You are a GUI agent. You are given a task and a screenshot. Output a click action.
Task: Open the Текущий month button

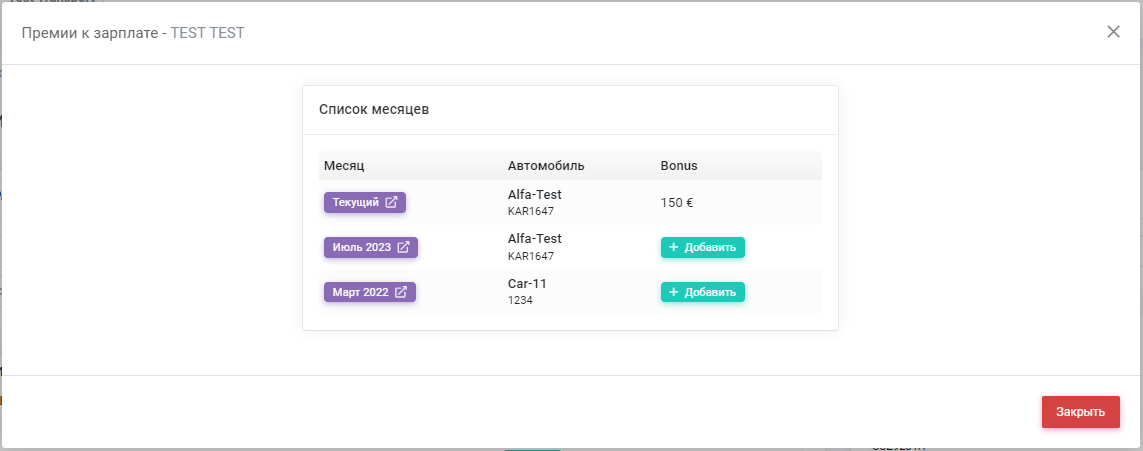click(364, 203)
